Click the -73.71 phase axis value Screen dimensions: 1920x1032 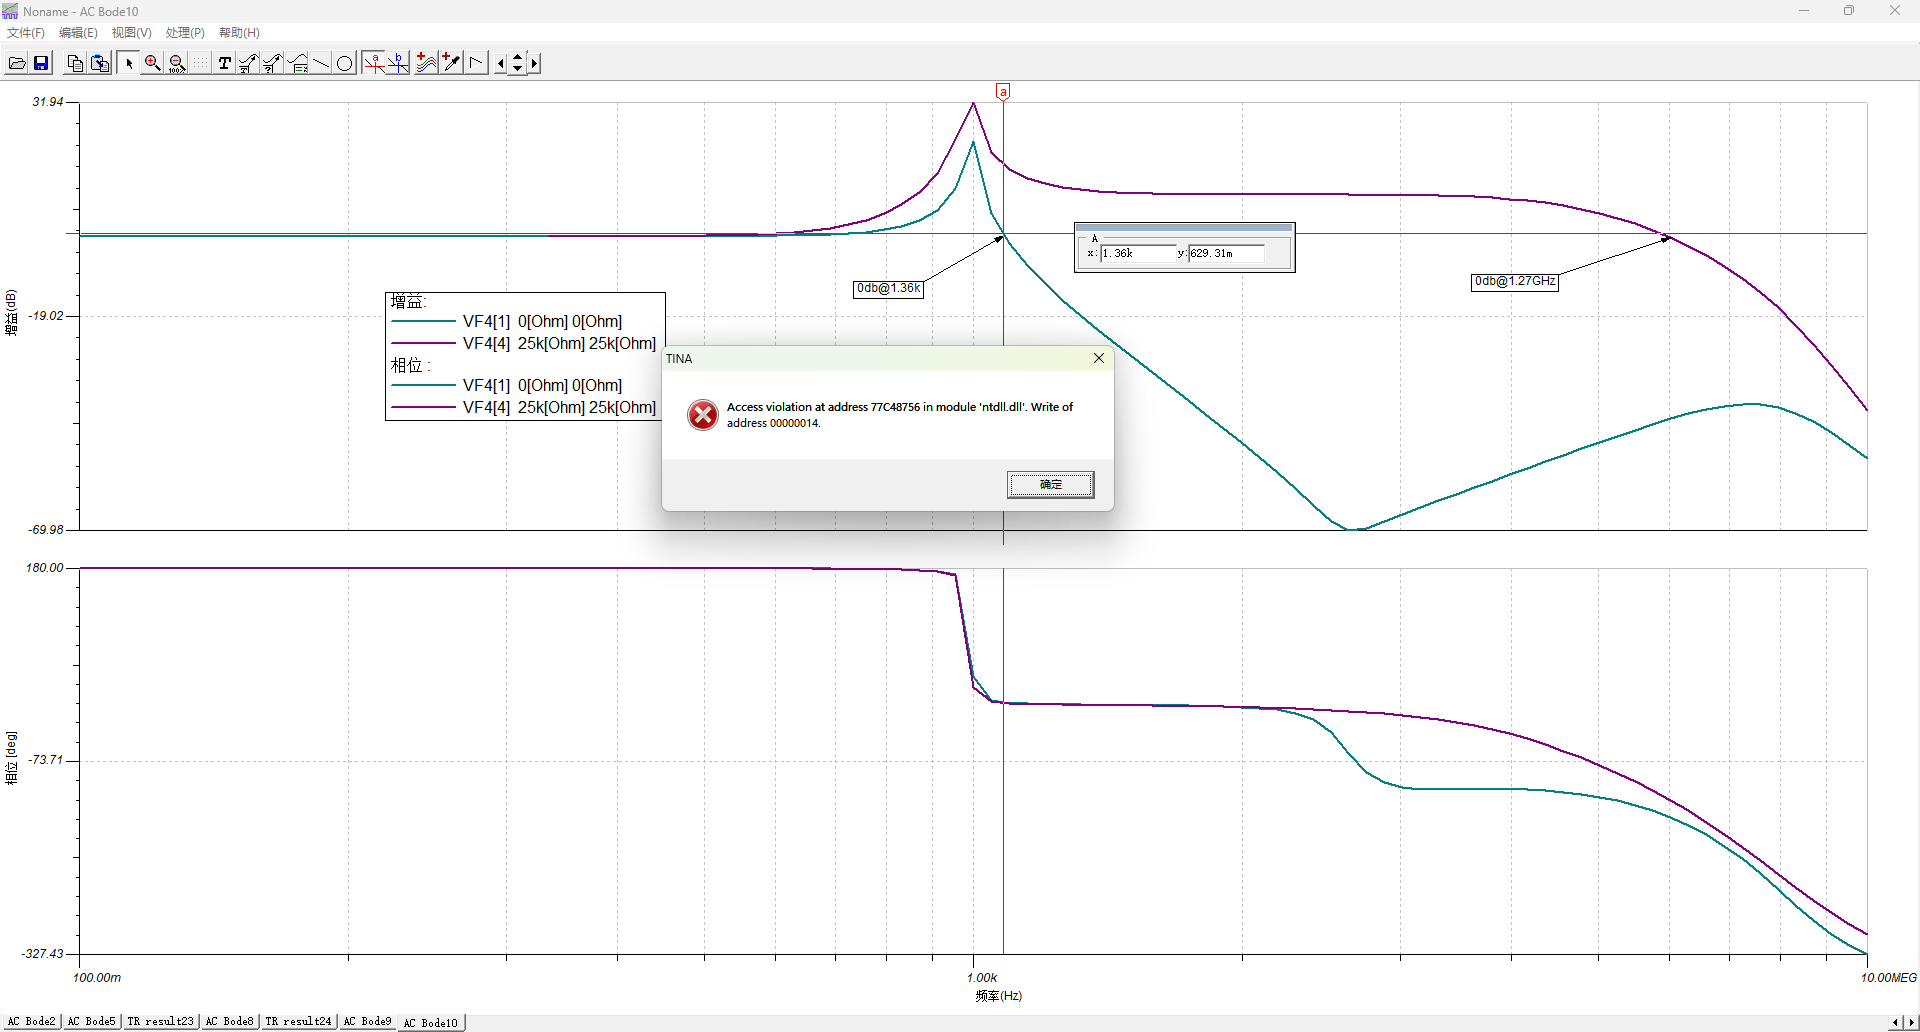46,760
